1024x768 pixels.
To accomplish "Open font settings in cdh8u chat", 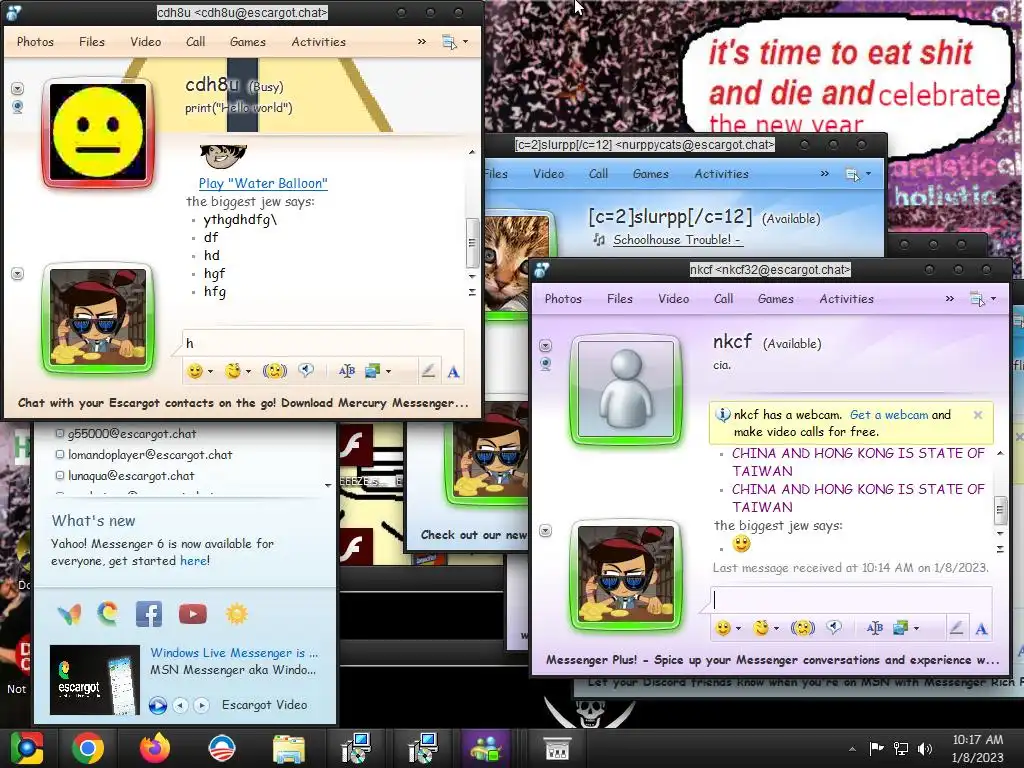I will tap(347, 371).
